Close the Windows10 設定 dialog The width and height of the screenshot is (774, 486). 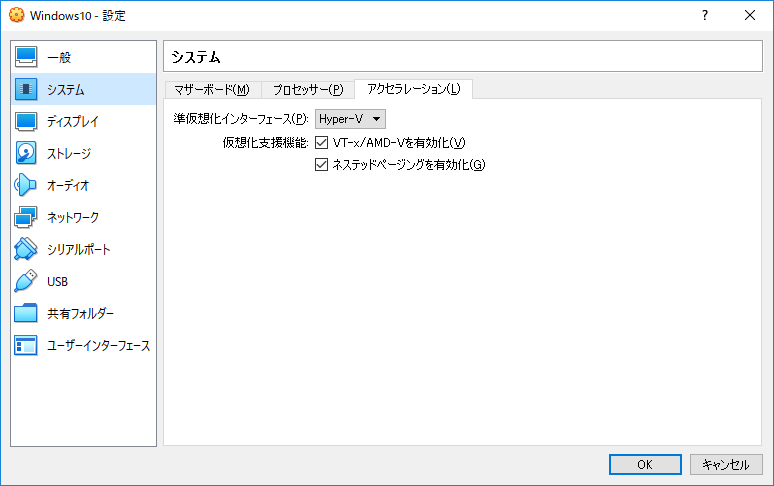[x=750, y=15]
